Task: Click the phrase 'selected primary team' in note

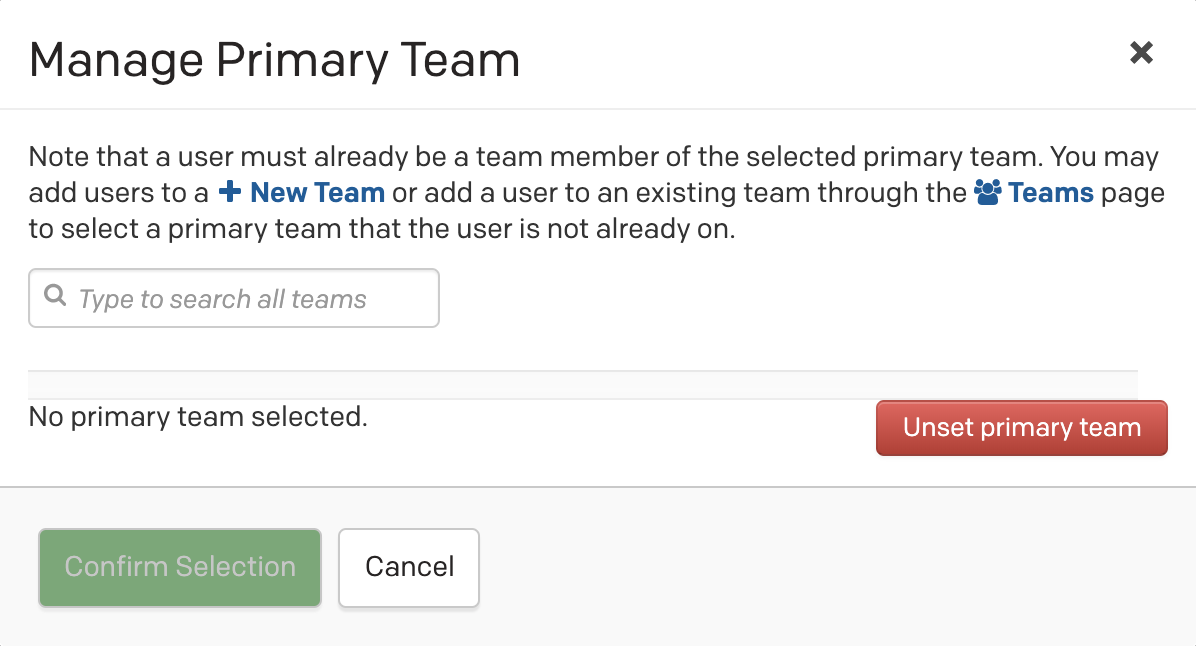Action: tap(860, 157)
